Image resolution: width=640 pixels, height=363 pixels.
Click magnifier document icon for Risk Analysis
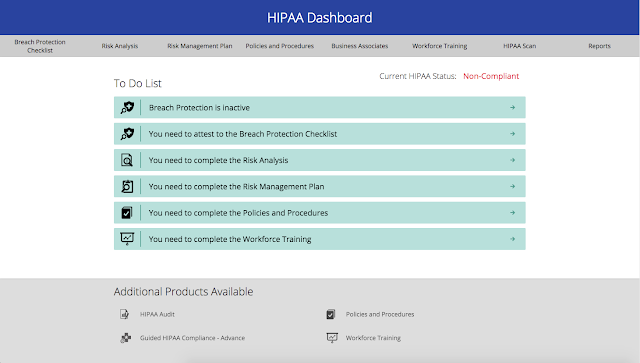(127, 160)
